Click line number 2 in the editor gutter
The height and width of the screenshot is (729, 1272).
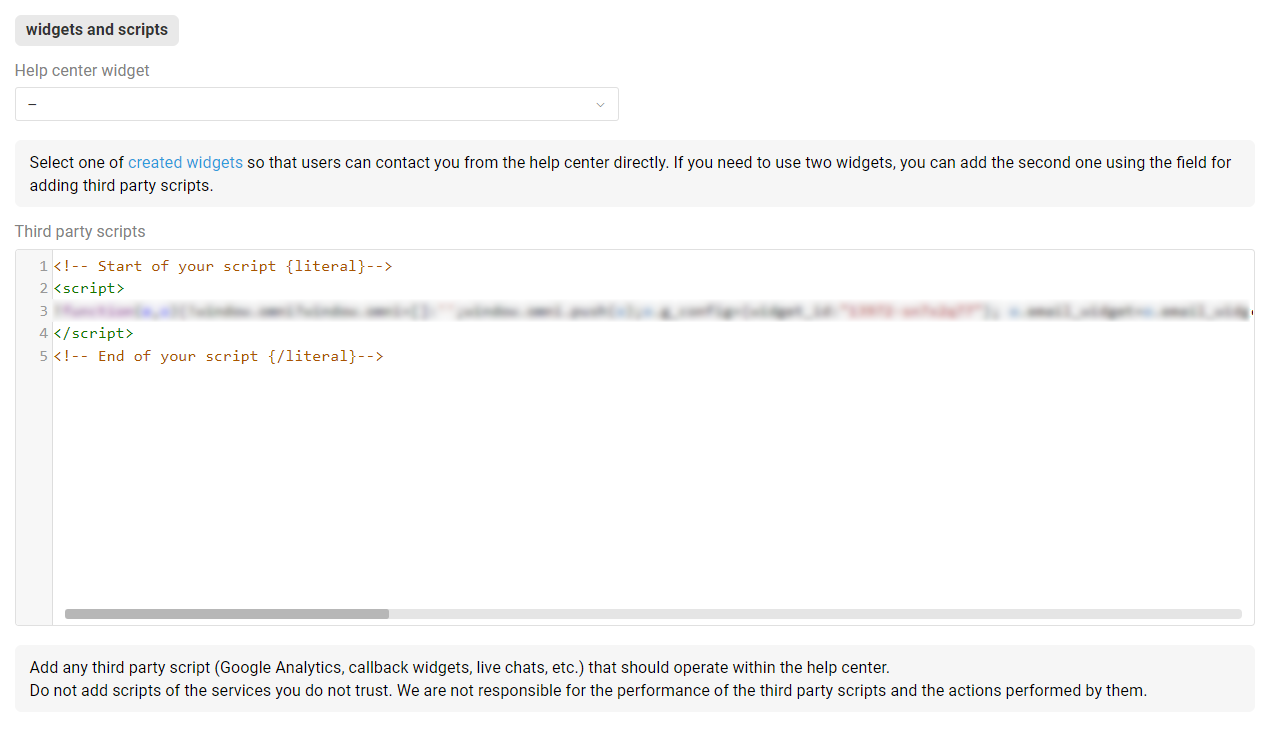coord(43,288)
